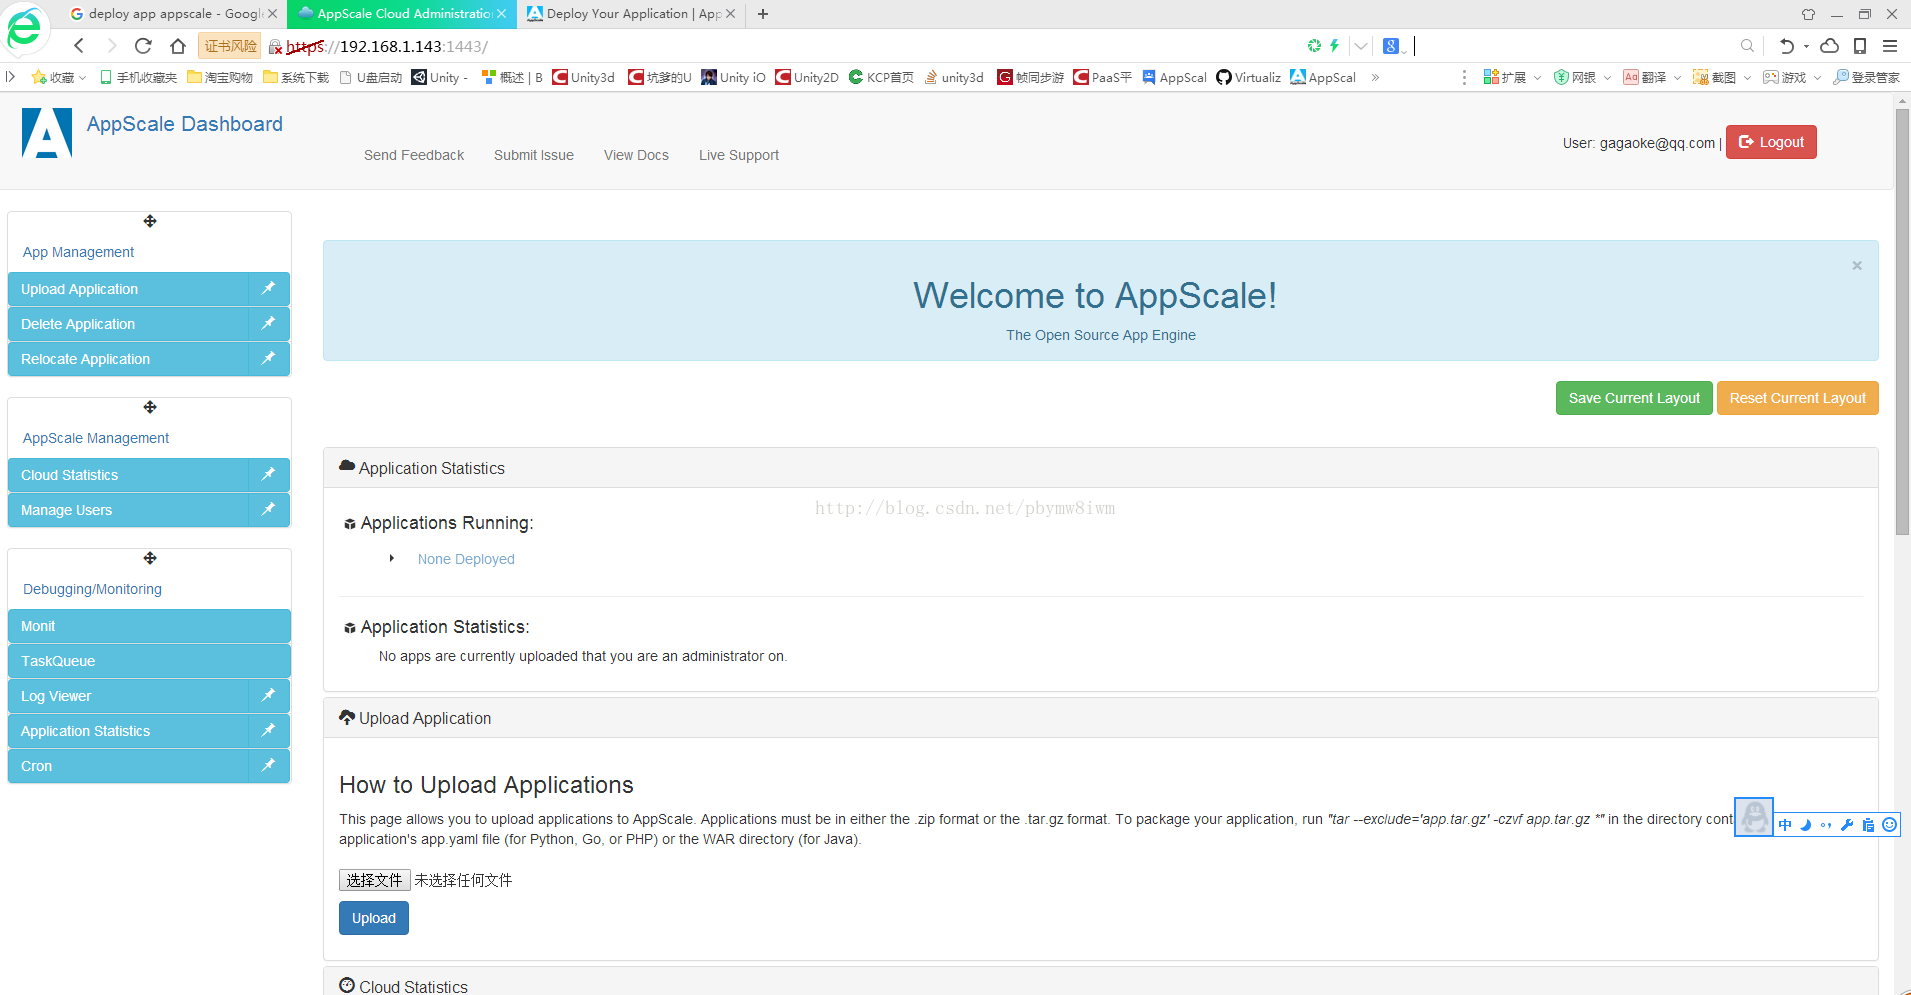This screenshot has width=1911, height=995.
Task: Open the Log Viewer sidebar entry
Action: click(128, 696)
